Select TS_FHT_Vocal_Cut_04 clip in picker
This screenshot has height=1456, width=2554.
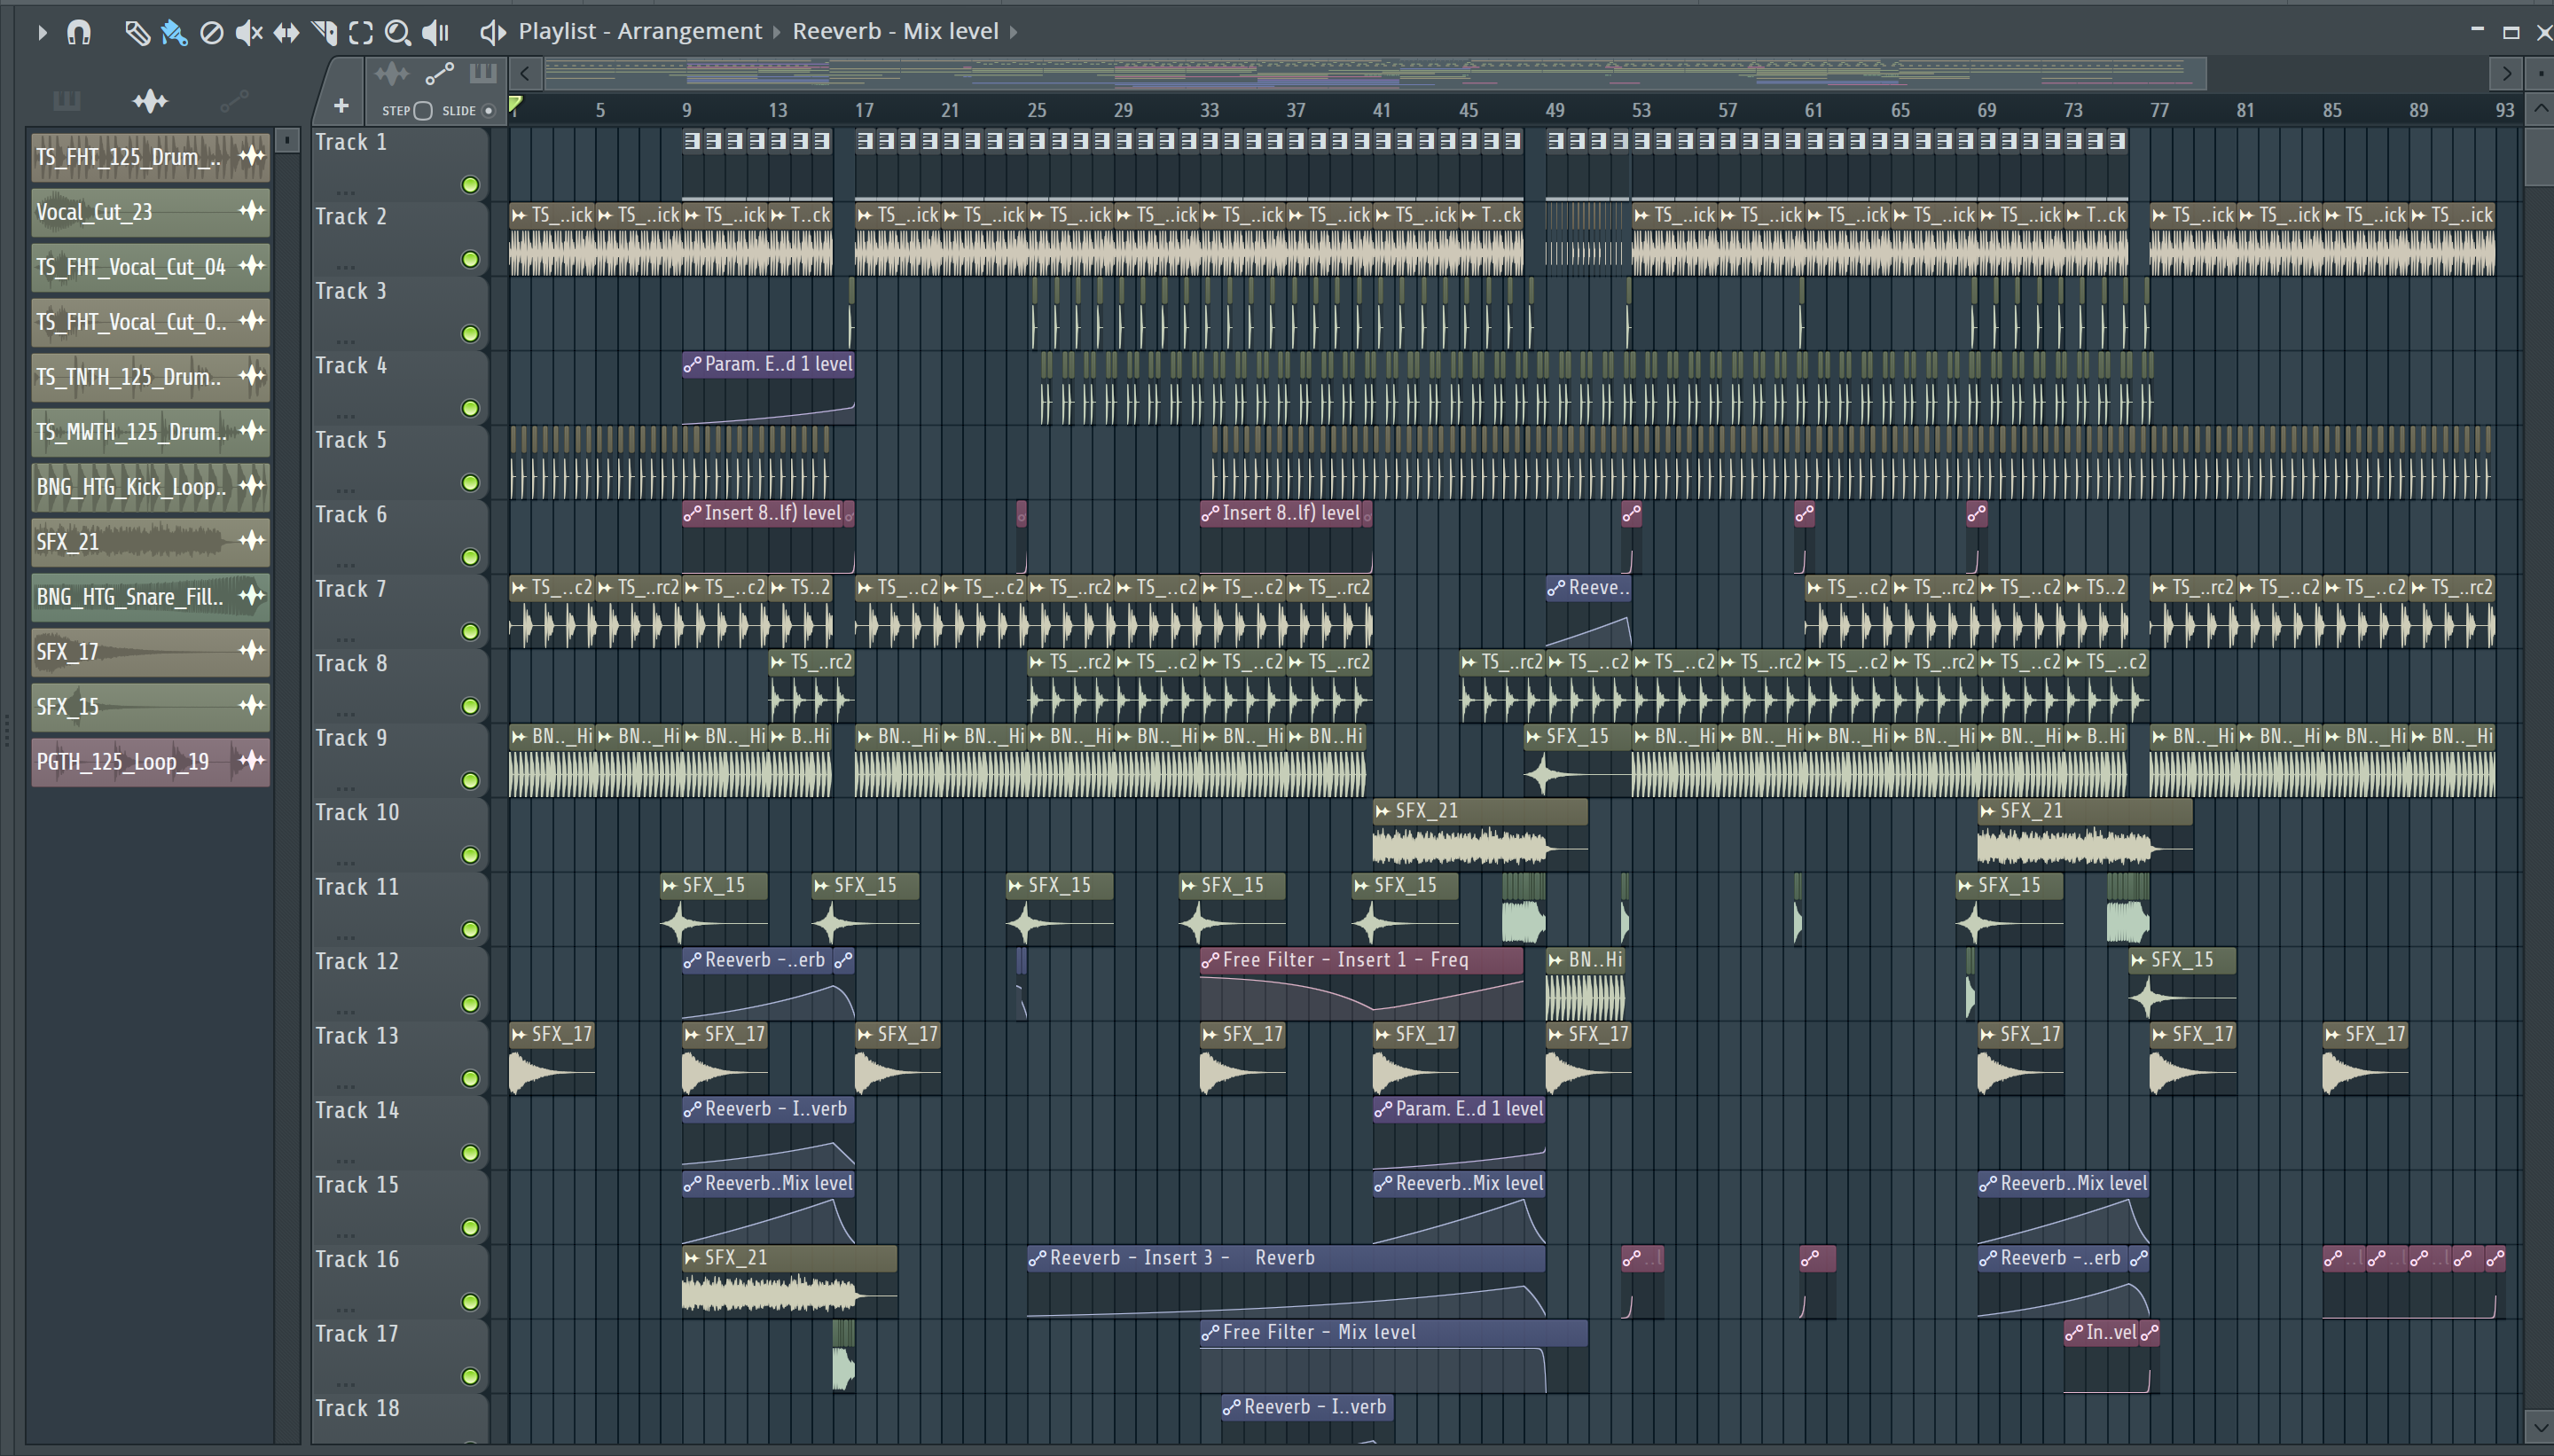click(150, 267)
